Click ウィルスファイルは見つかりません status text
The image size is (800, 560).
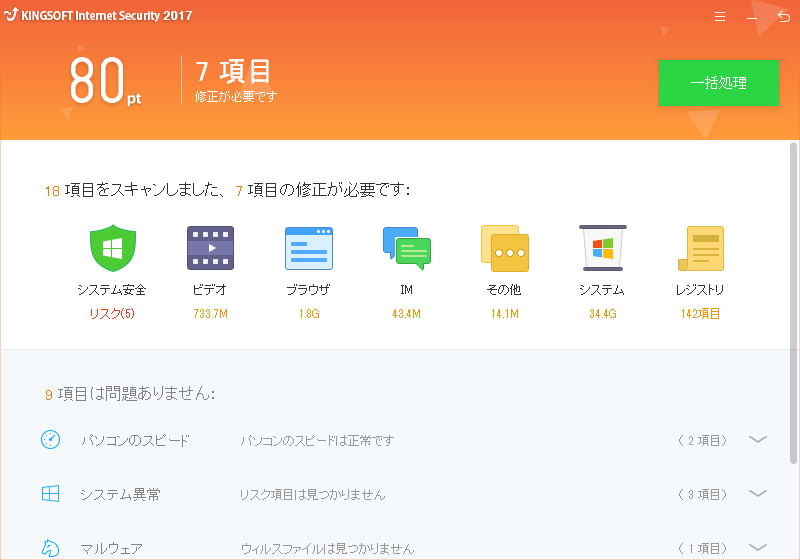tap(327, 548)
